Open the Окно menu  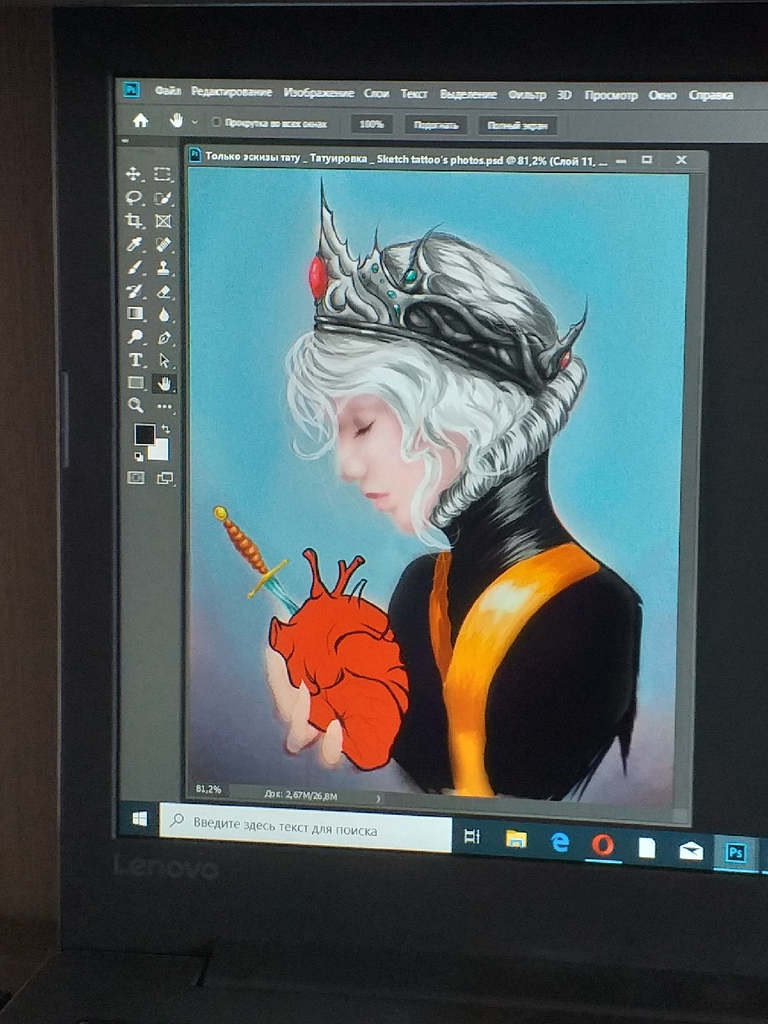662,95
